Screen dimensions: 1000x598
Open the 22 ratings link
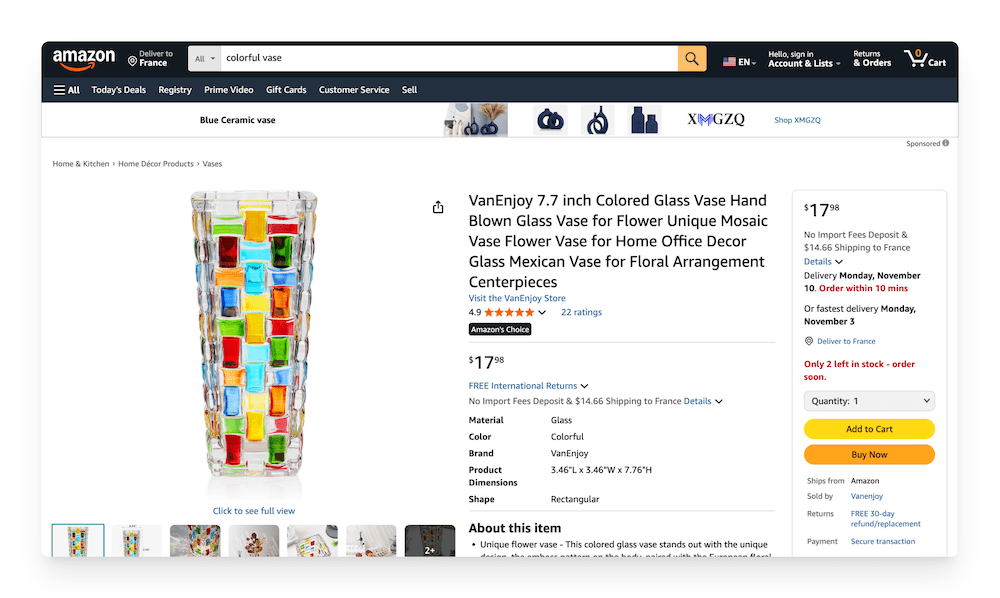(x=581, y=312)
